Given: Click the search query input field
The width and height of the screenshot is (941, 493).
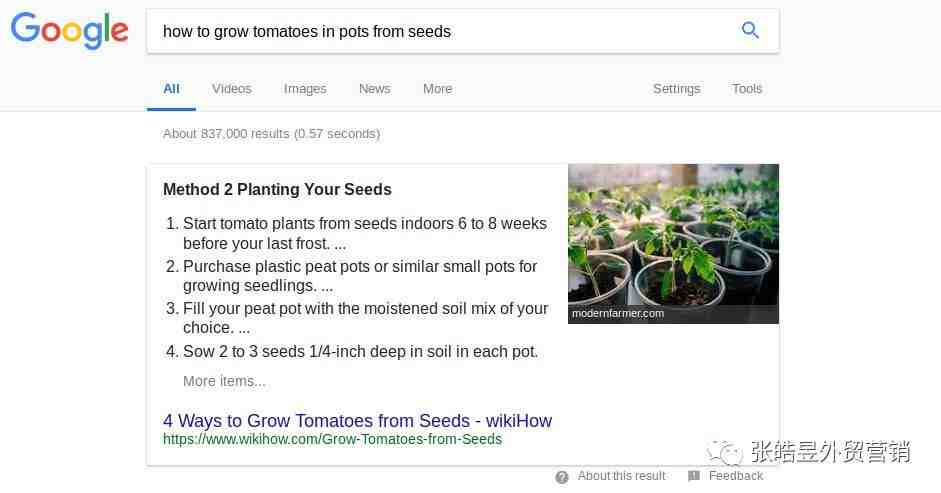Looking at the screenshot, I should pyautogui.click(x=441, y=31).
